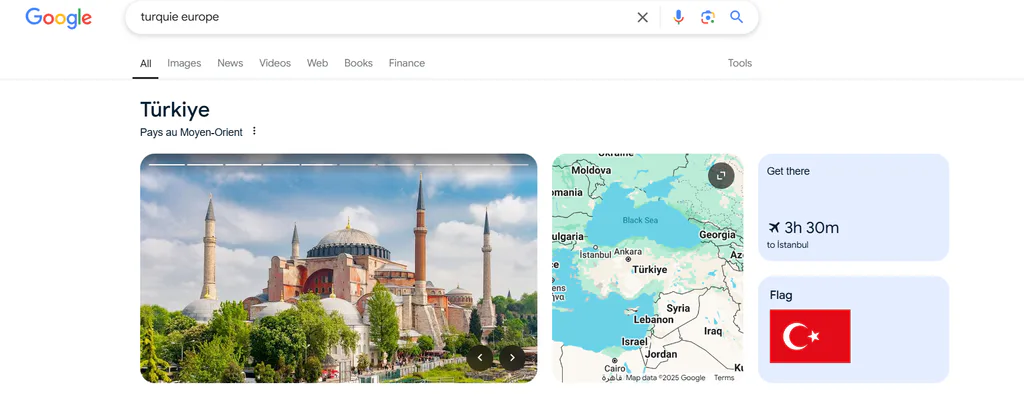The image size is (1024, 399).
Task: Click the Türkiye map thumbnail
Action: (x=648, y=268)
